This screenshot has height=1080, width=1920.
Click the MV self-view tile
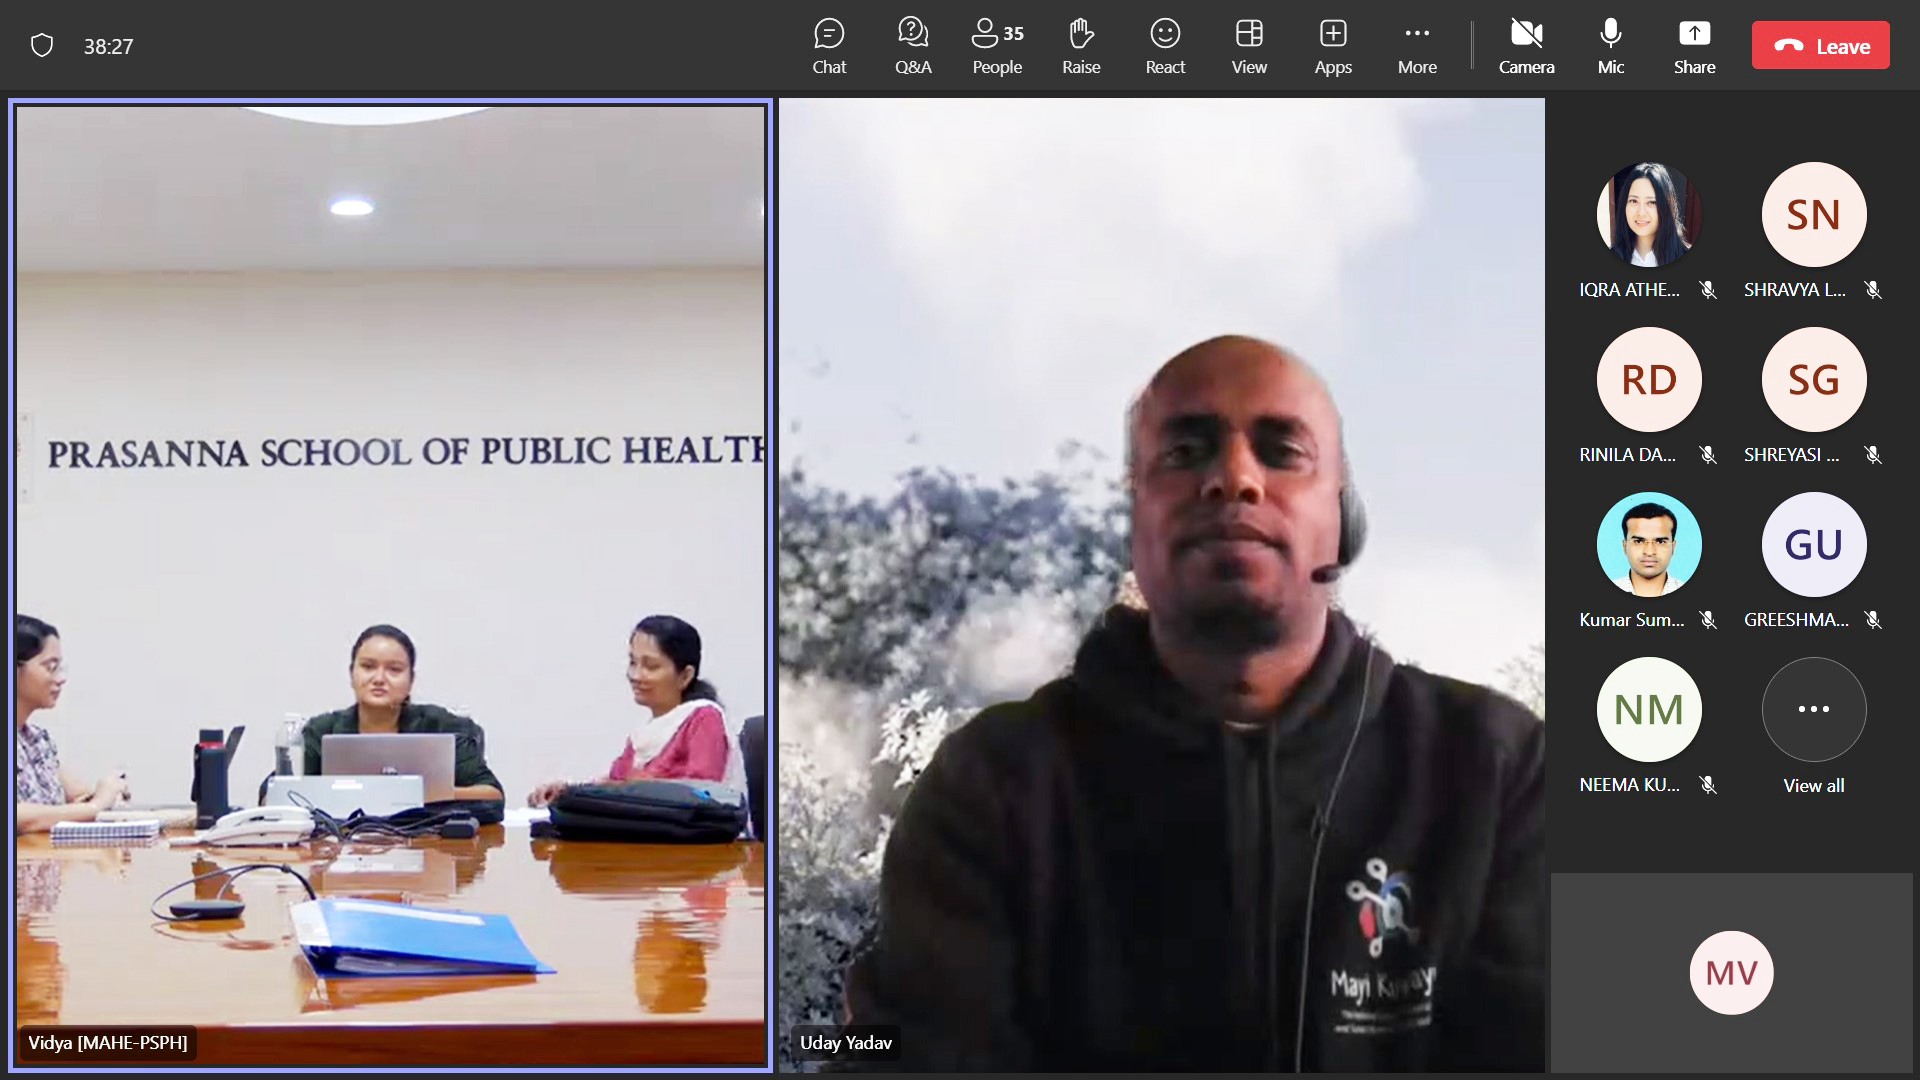1731,972
